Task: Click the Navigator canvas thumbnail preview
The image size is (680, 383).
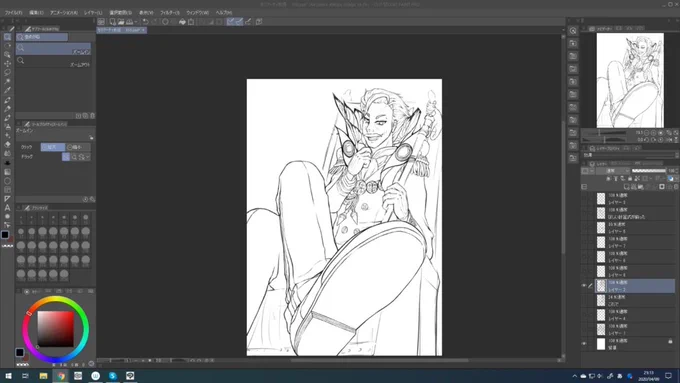Action: point(630,80)
